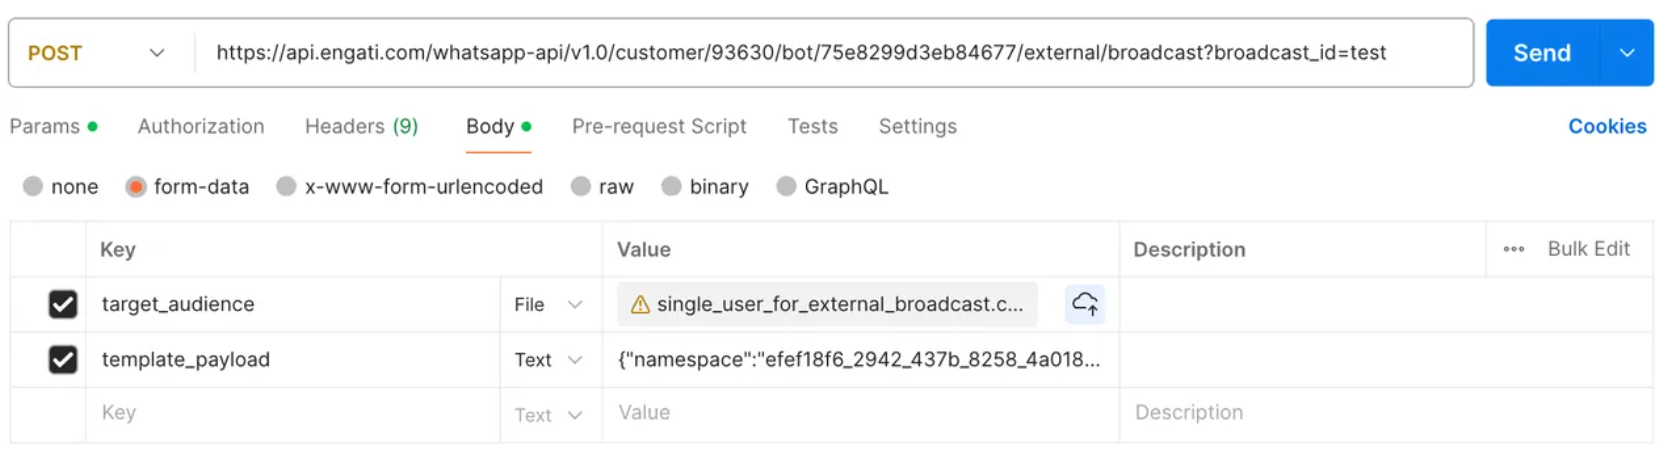Uncheck the template_payload row checkbox

tap(63, 359)
